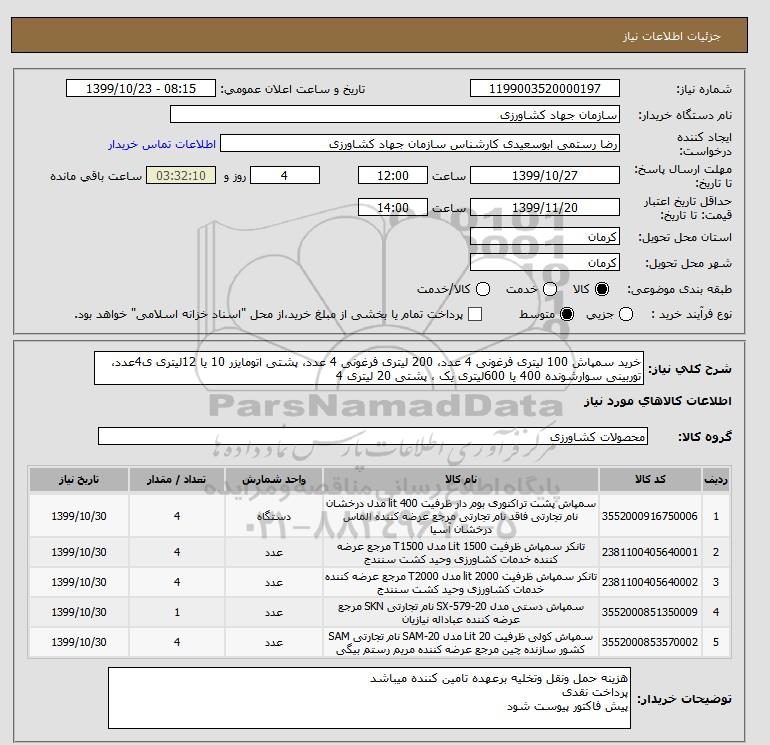Click the buyer organization name field

click(395, 115)
